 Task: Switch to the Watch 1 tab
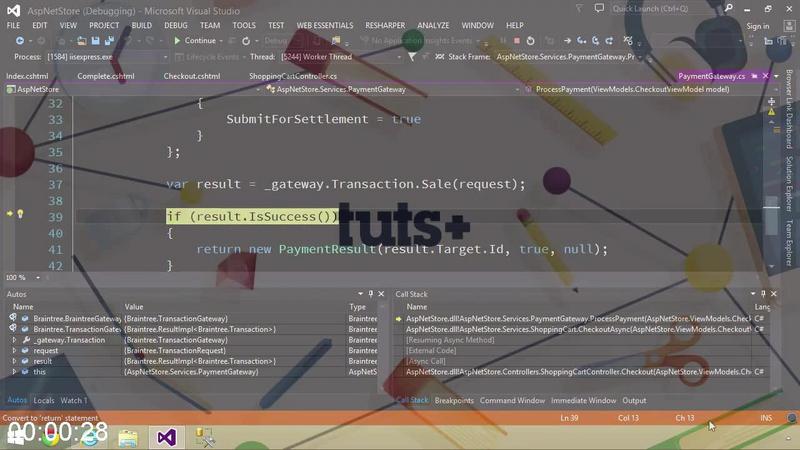click(74, 401)
